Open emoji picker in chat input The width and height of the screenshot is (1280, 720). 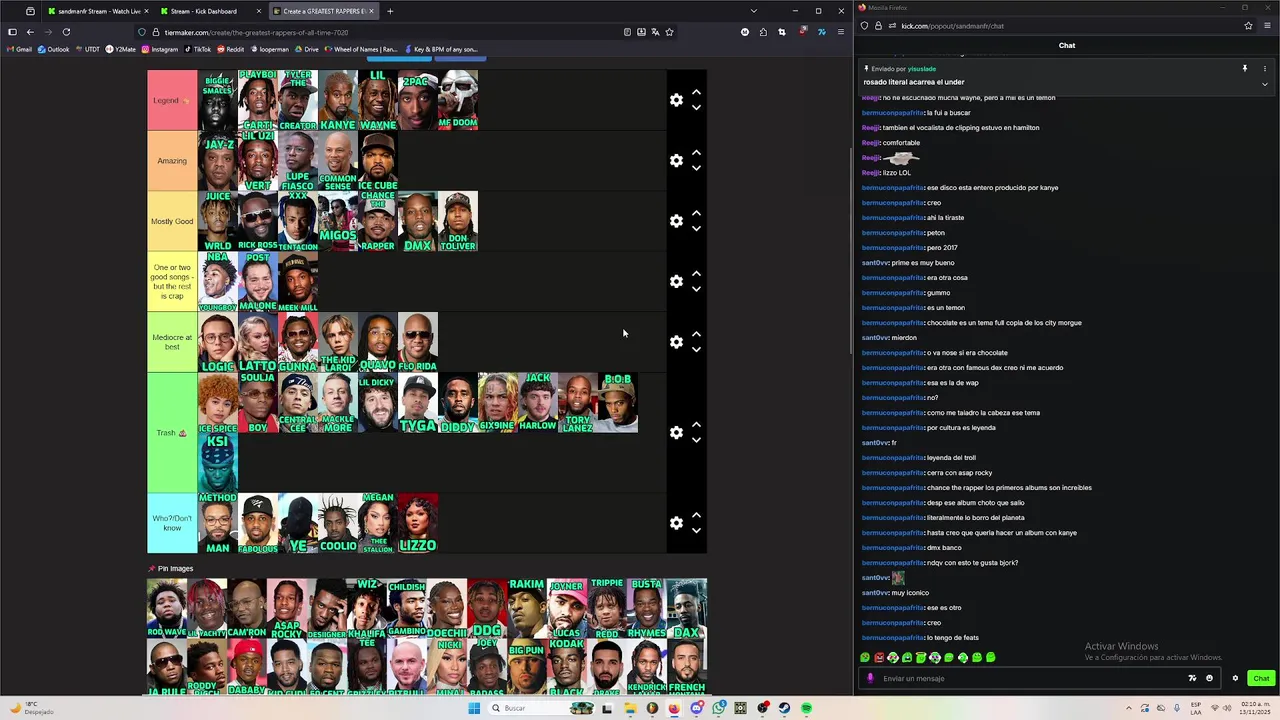[1209, 678]
